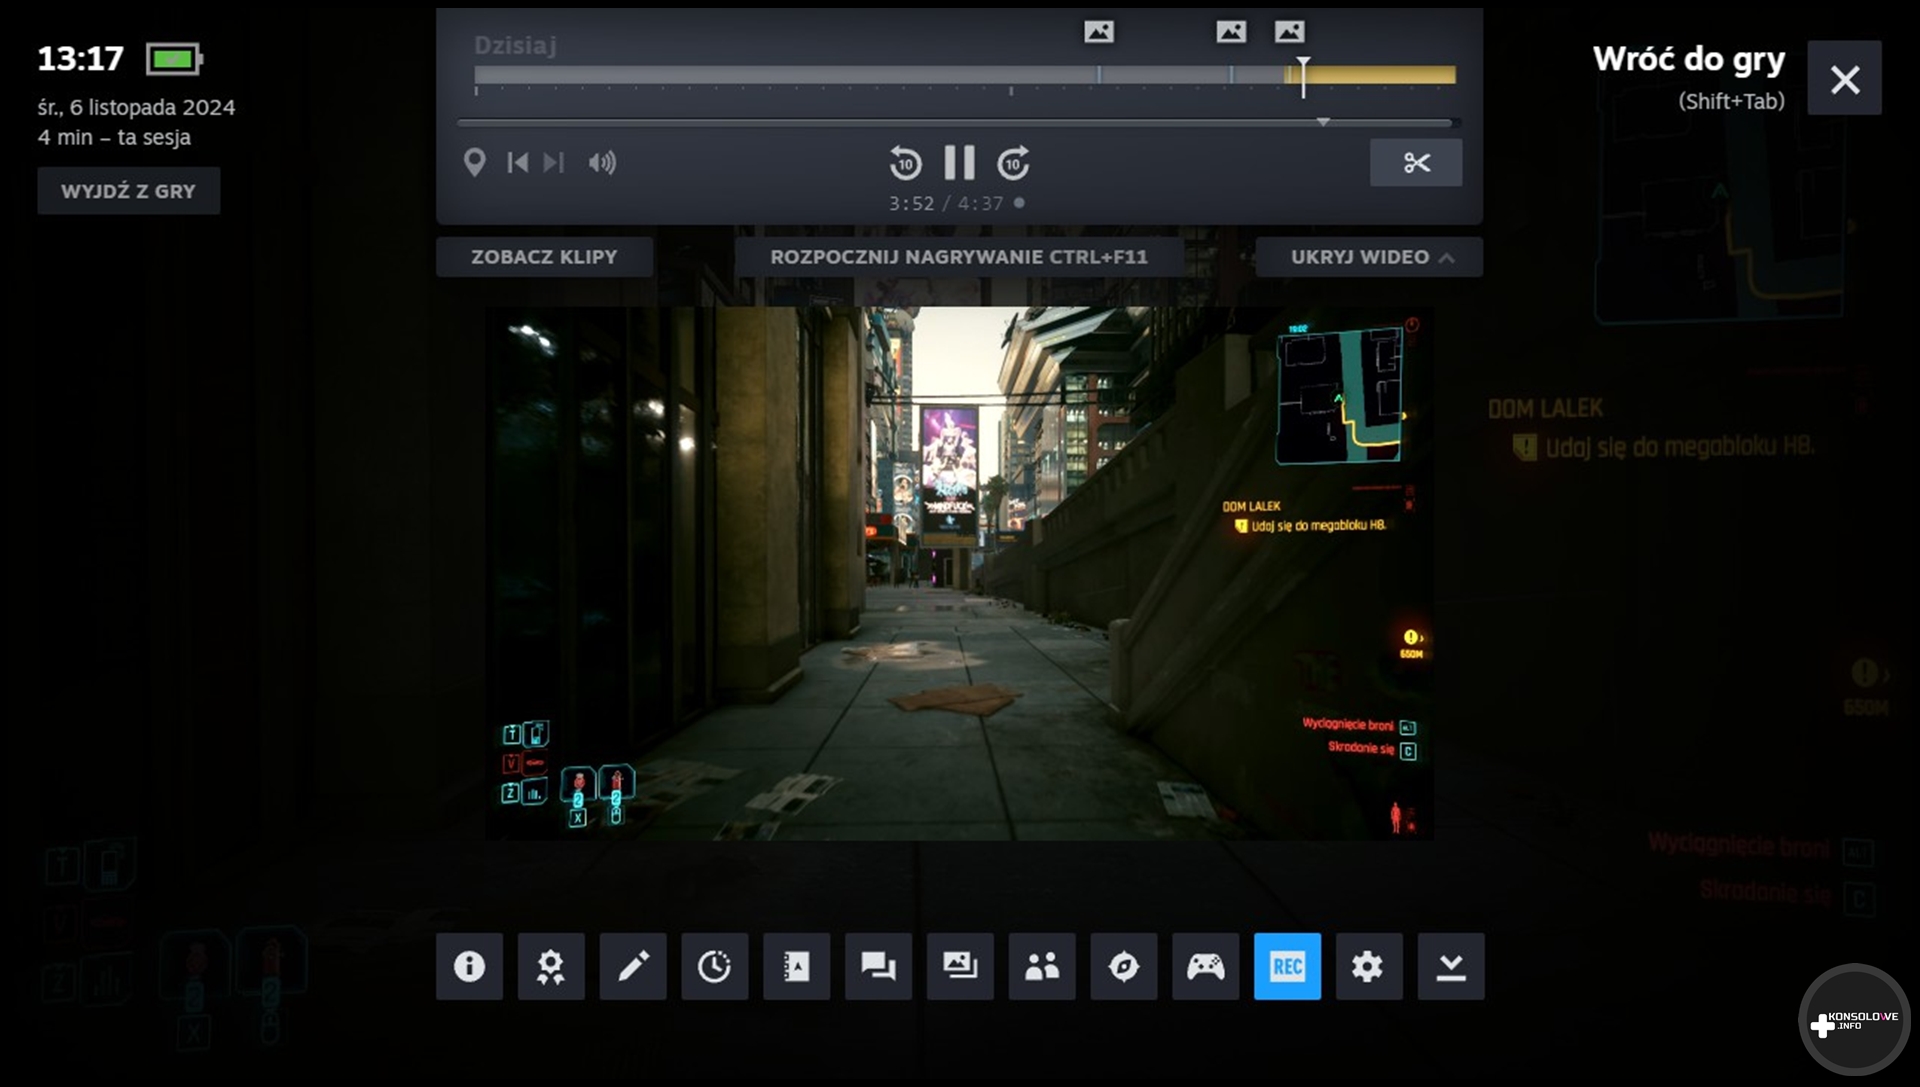The width and height of the screenshot is (1920, 1087).
Task: Open the notes pencil overlay
Action: [x=633, y=966]
